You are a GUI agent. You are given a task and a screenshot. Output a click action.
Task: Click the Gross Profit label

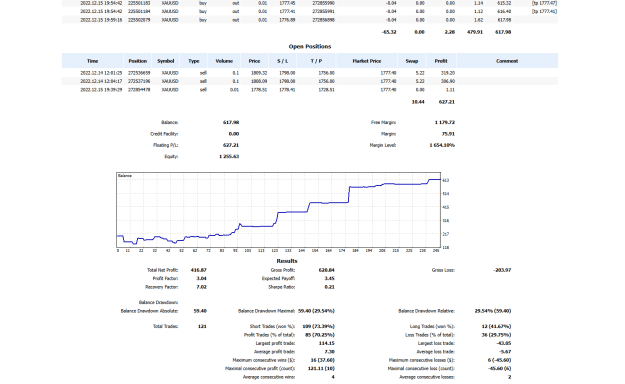(283, 270)
